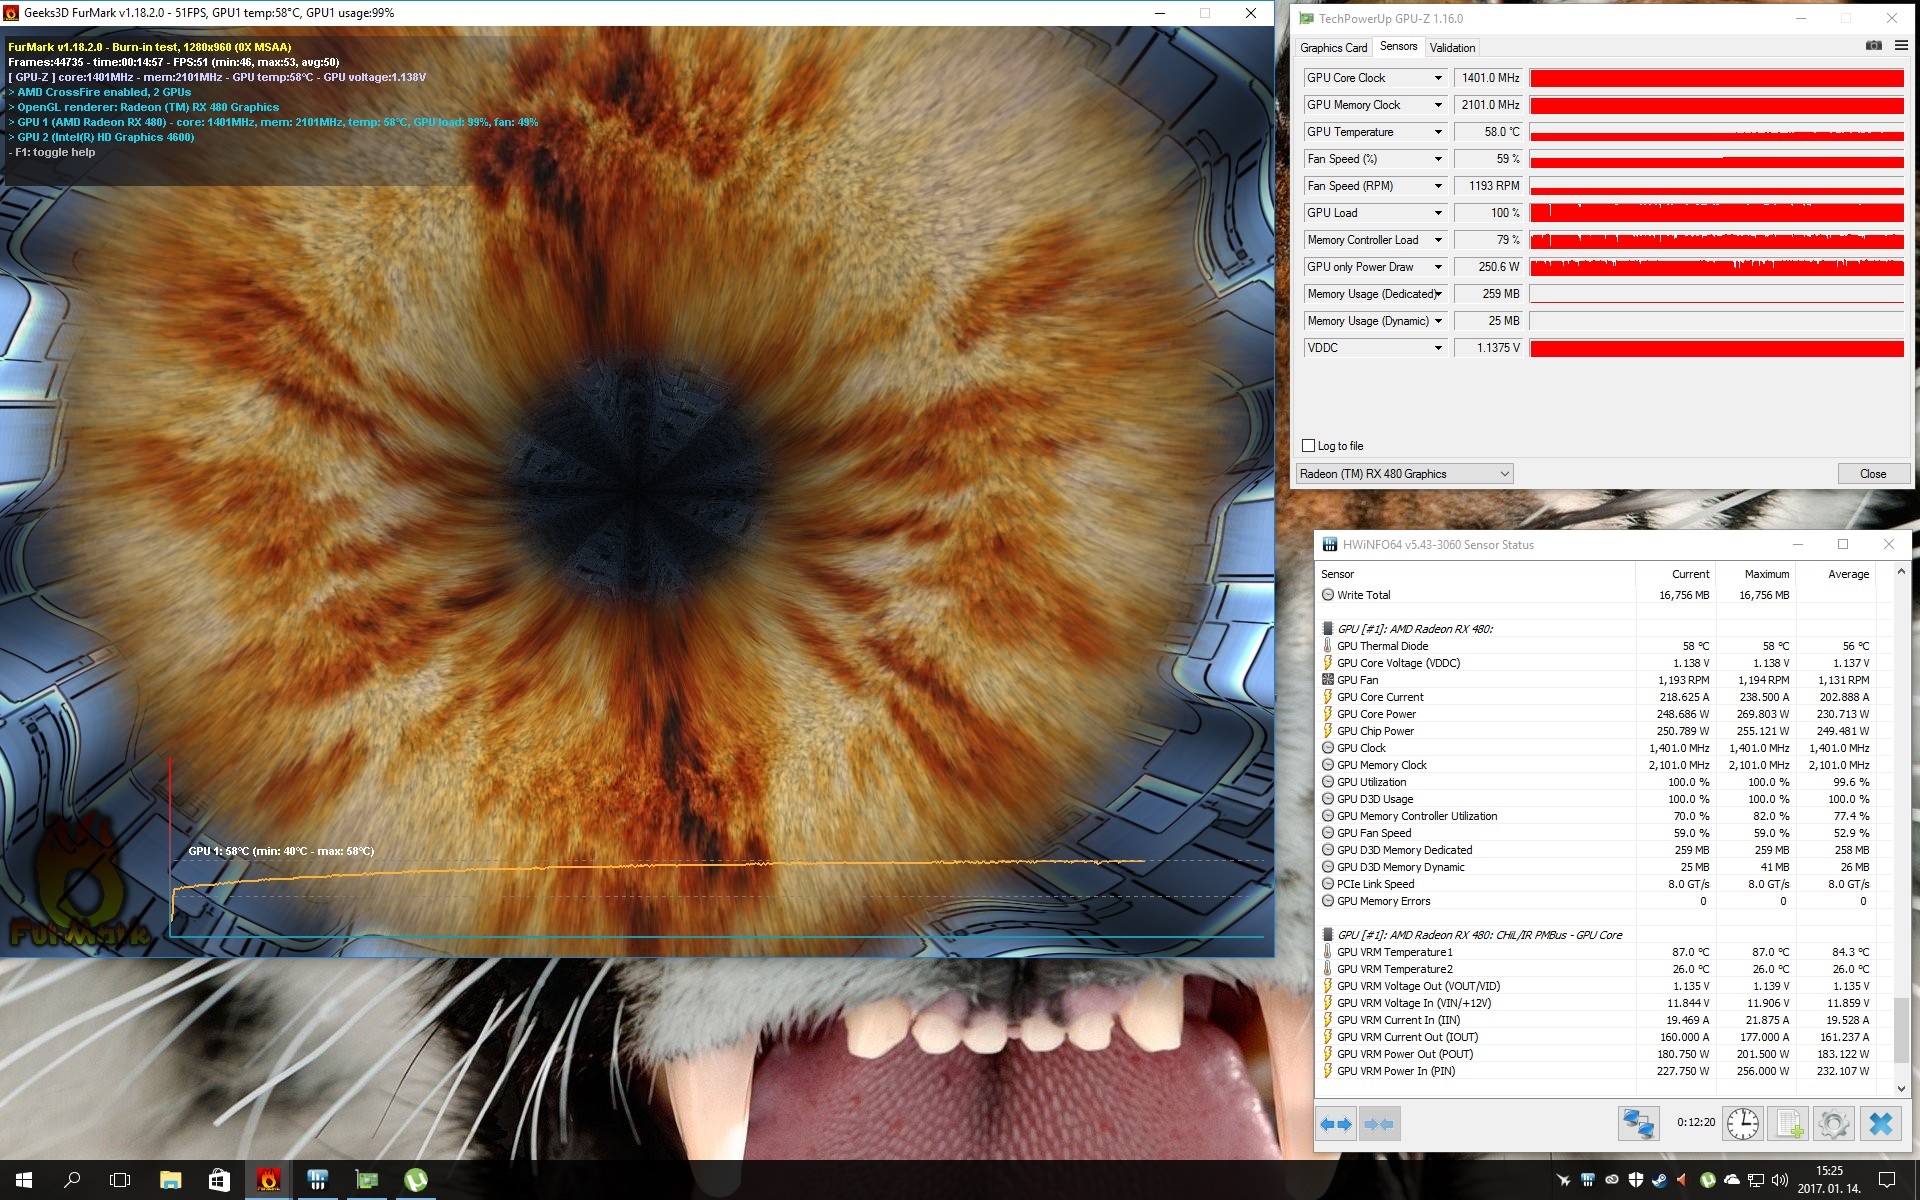
Task: Open Radeon RX 480 Graphics selector
Action: pyautogui.click(x=1404, y=474)
